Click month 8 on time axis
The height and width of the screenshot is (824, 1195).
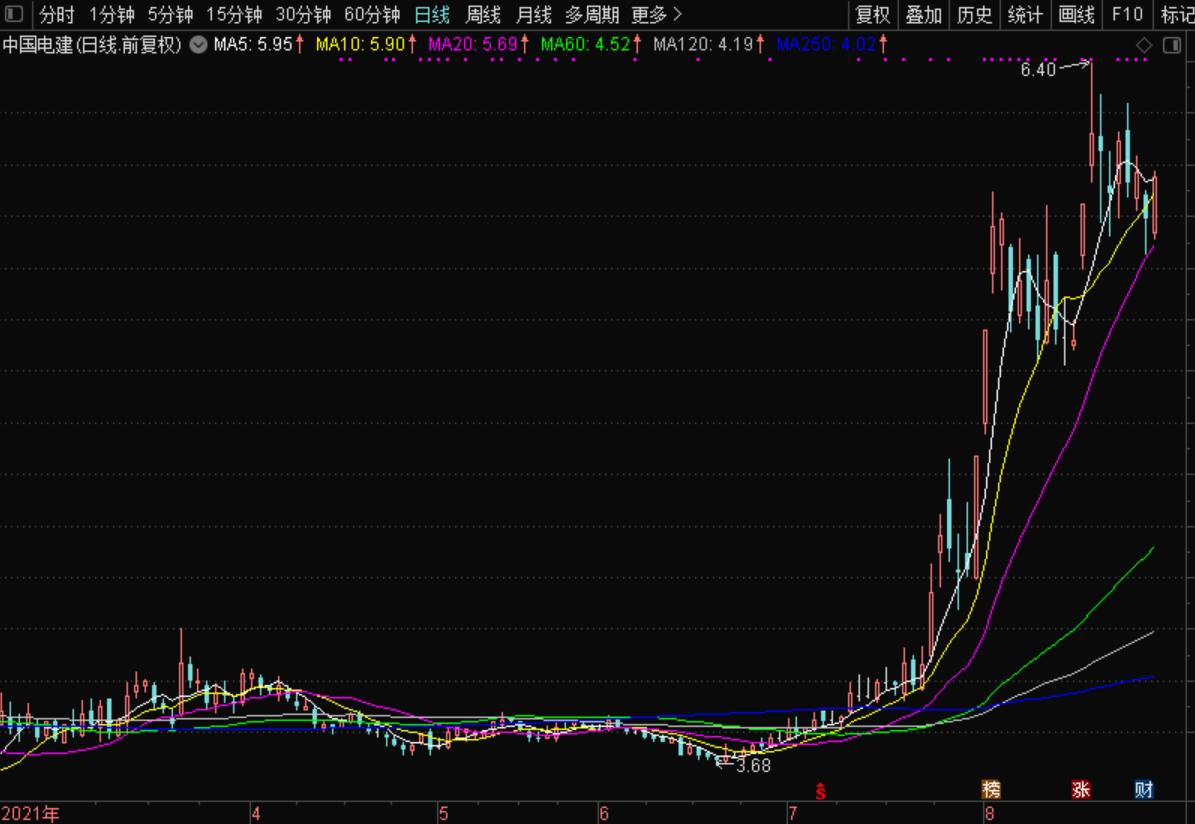coord(989,814)
